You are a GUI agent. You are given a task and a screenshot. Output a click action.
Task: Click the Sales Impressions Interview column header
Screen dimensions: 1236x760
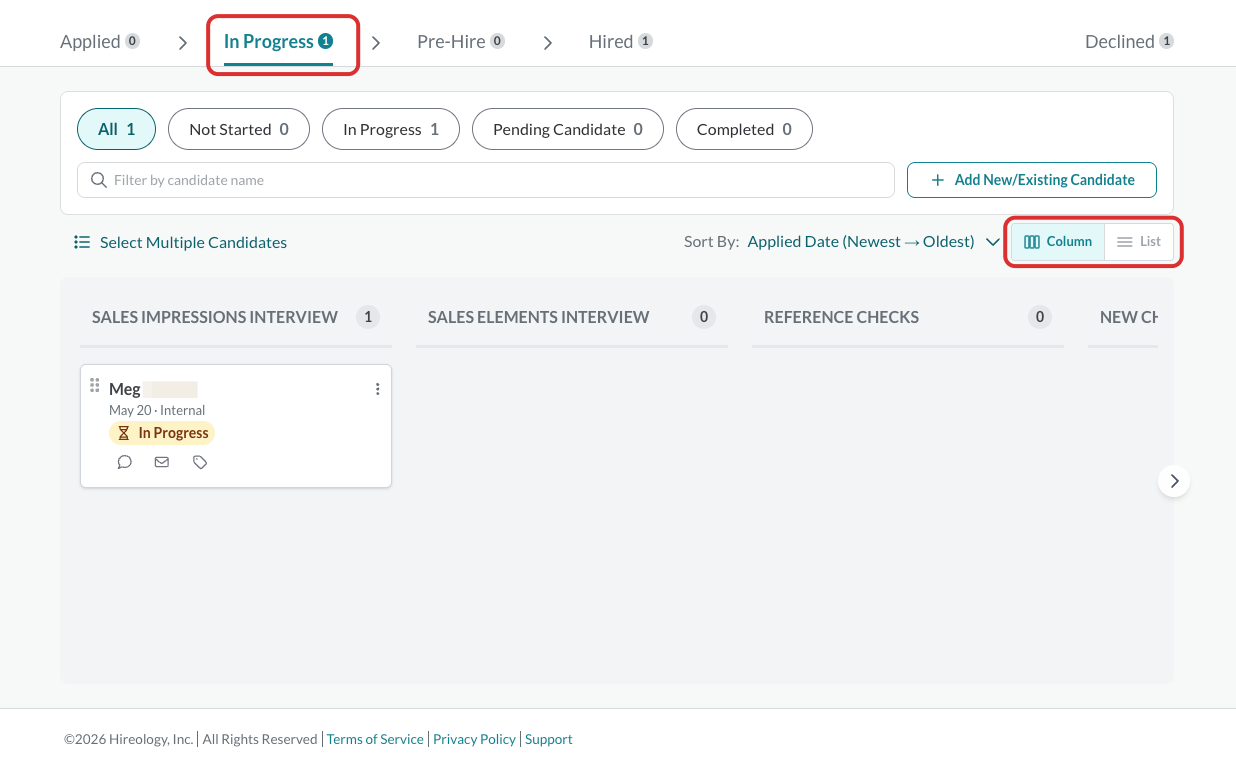coord(215,317)
